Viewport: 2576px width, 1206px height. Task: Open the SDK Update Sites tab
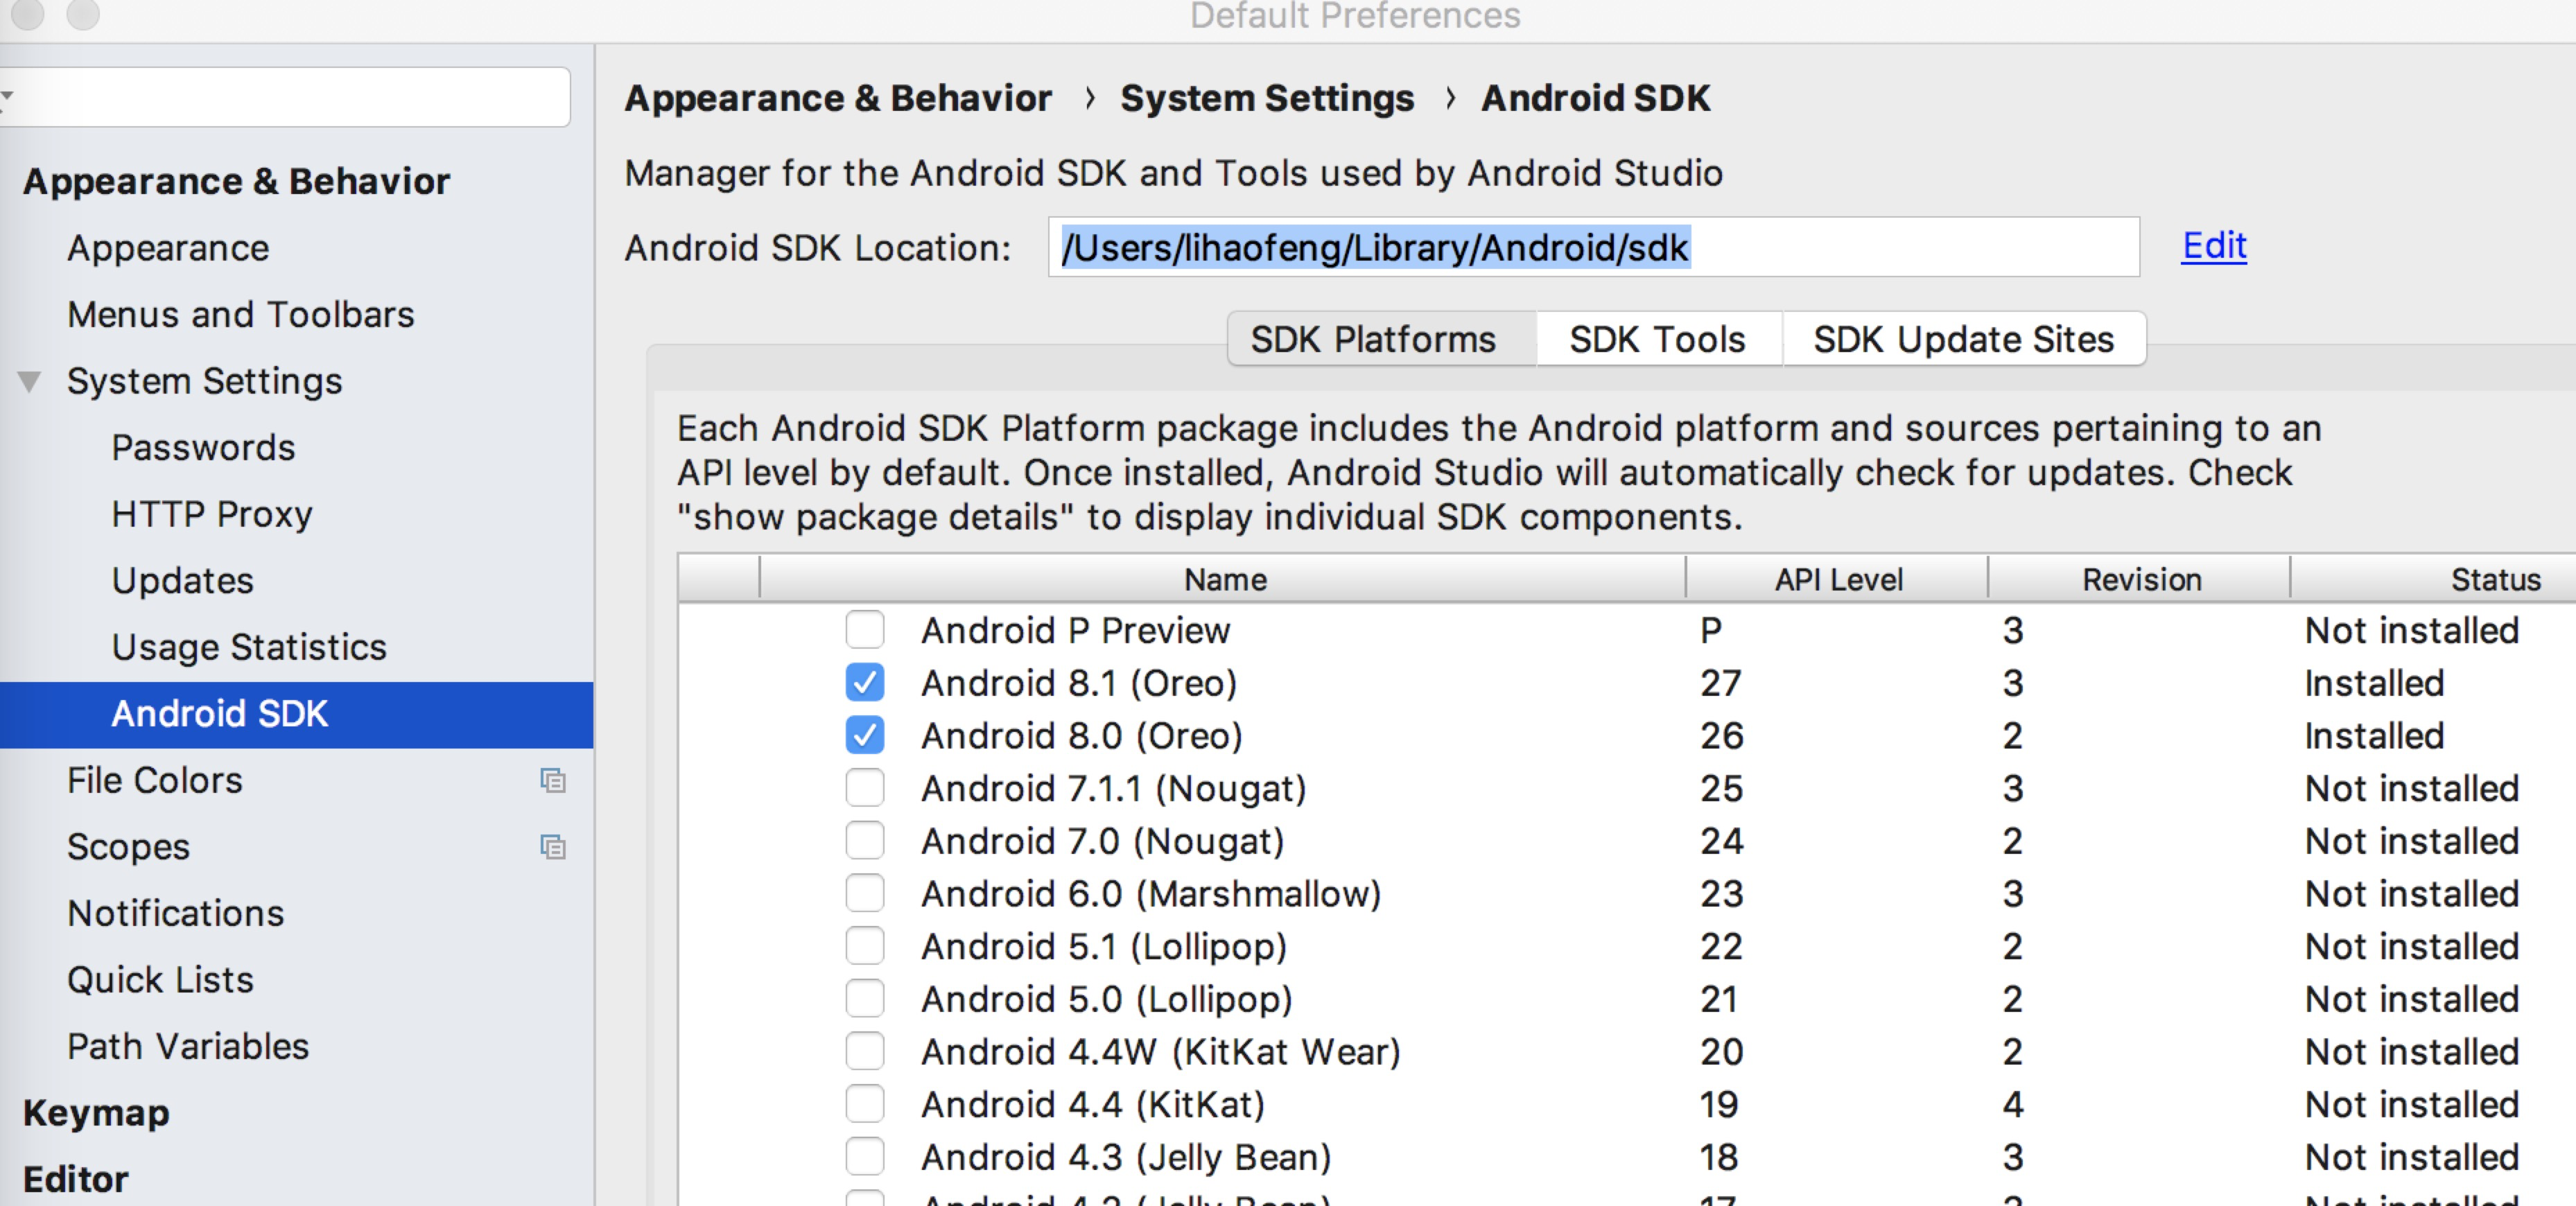(1963, 339)
